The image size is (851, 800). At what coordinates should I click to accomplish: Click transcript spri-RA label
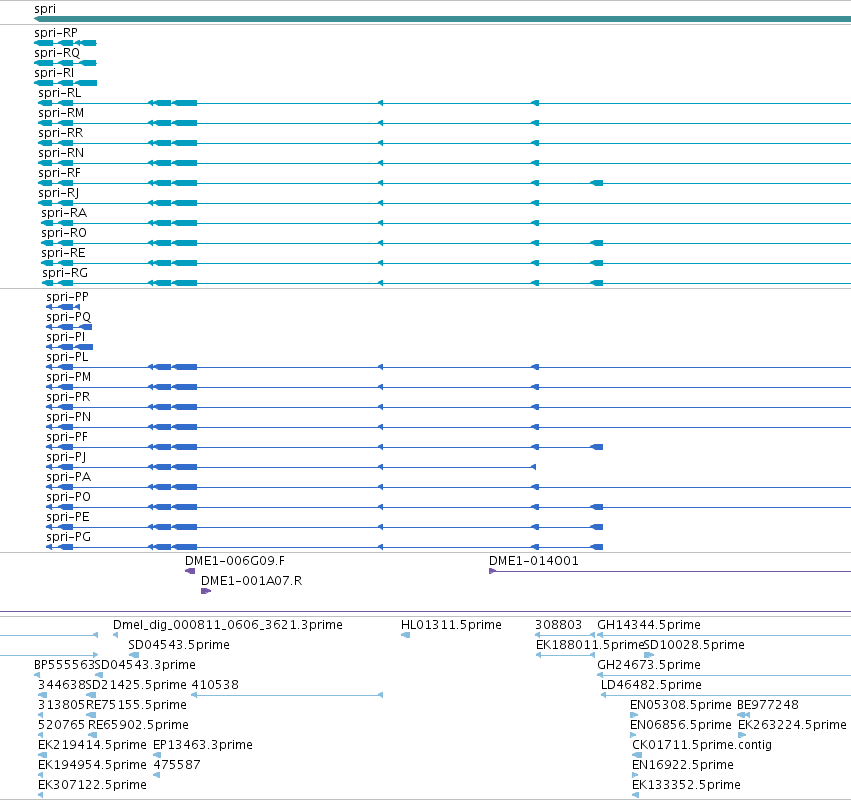[64, 213]
